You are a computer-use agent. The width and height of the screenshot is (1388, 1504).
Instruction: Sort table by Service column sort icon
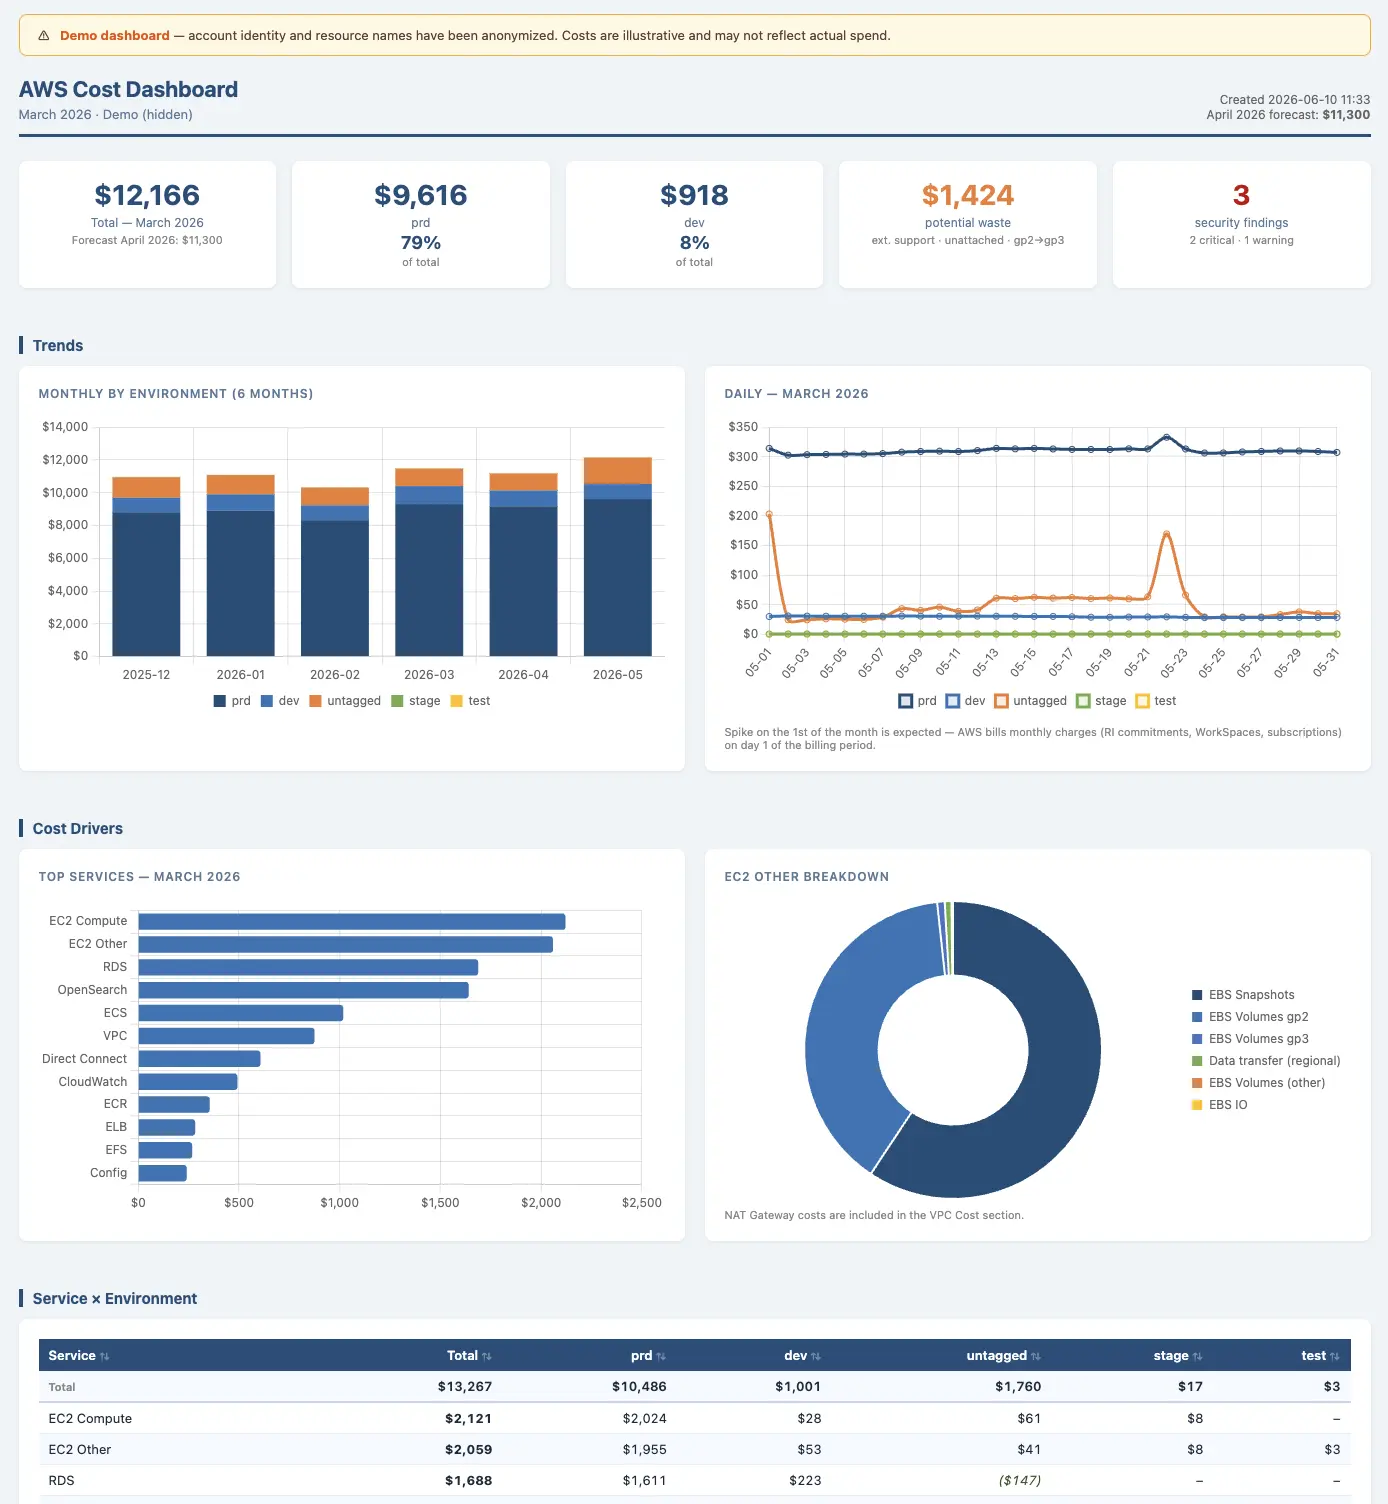click(x=104, y=1356)
